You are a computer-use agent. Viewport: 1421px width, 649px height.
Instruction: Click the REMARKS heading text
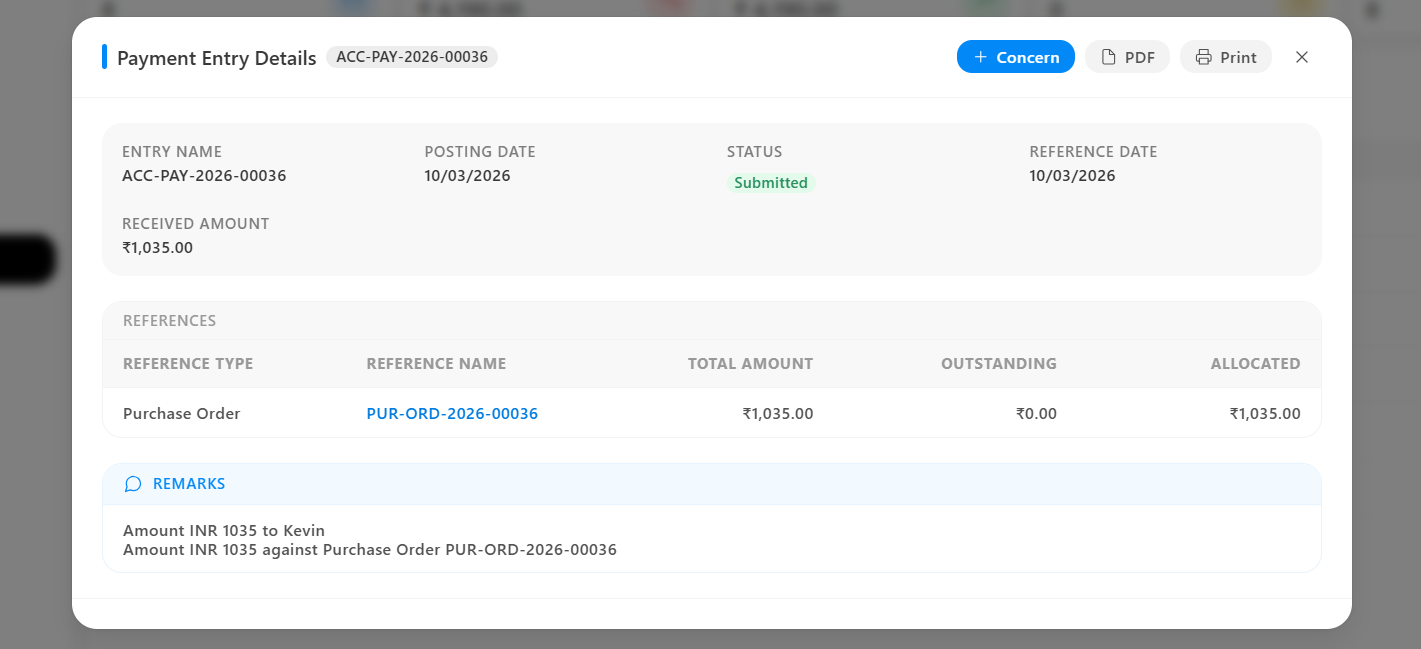coord(189,484)
